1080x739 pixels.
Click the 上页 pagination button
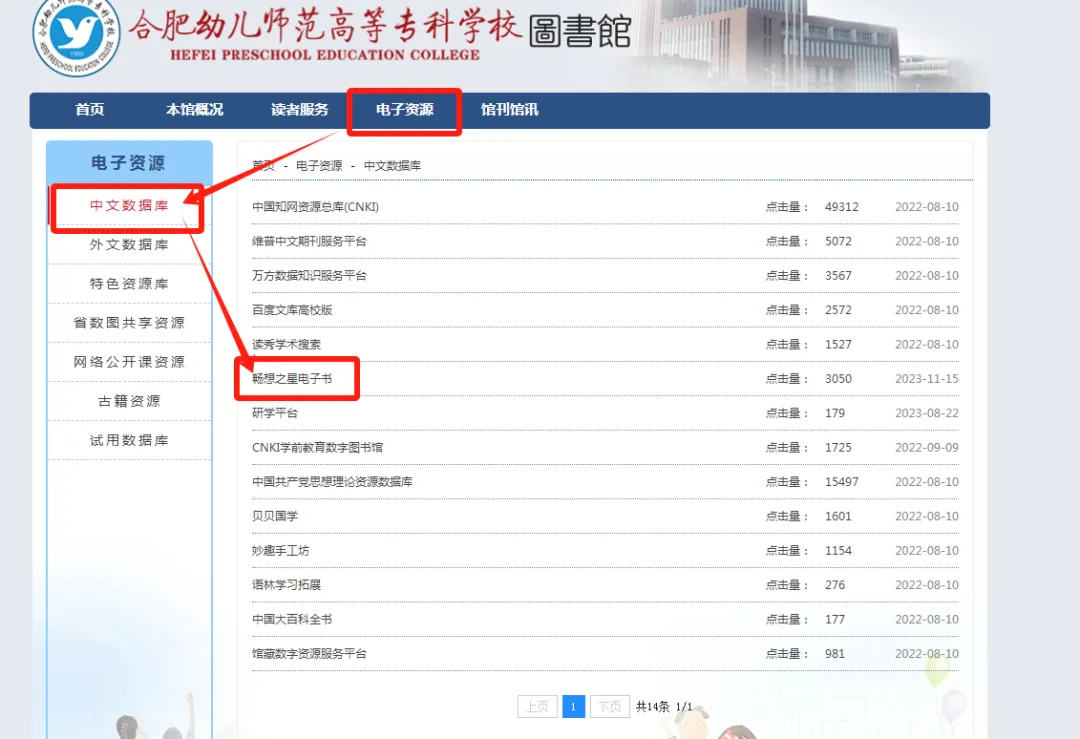[x=537, y=707]
